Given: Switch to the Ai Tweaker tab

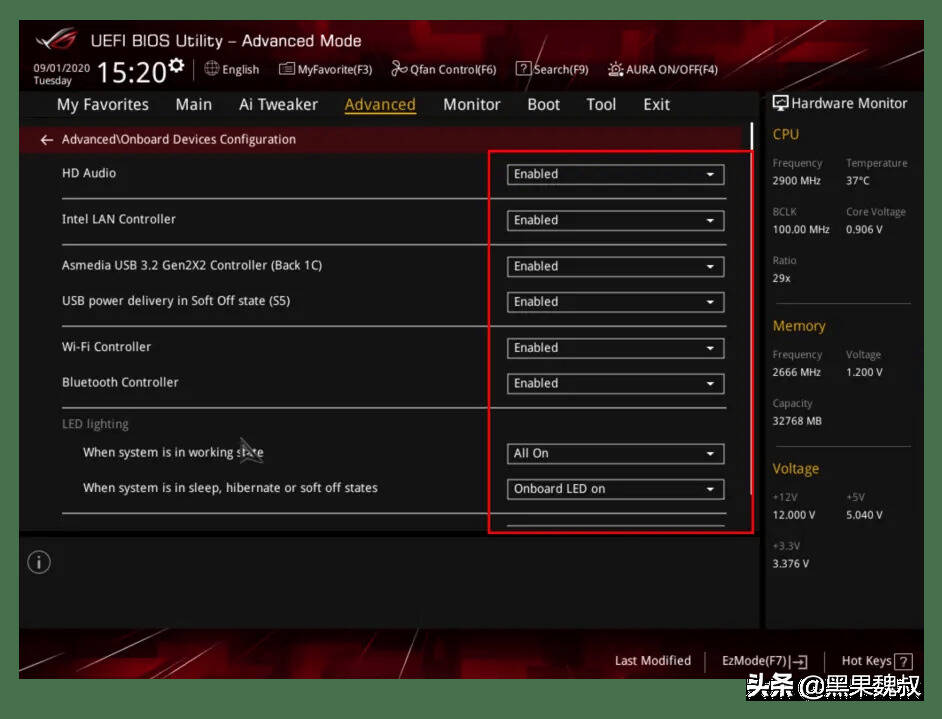Looking at the screenshot, I should pyautogui.click(x=278, y=105).
